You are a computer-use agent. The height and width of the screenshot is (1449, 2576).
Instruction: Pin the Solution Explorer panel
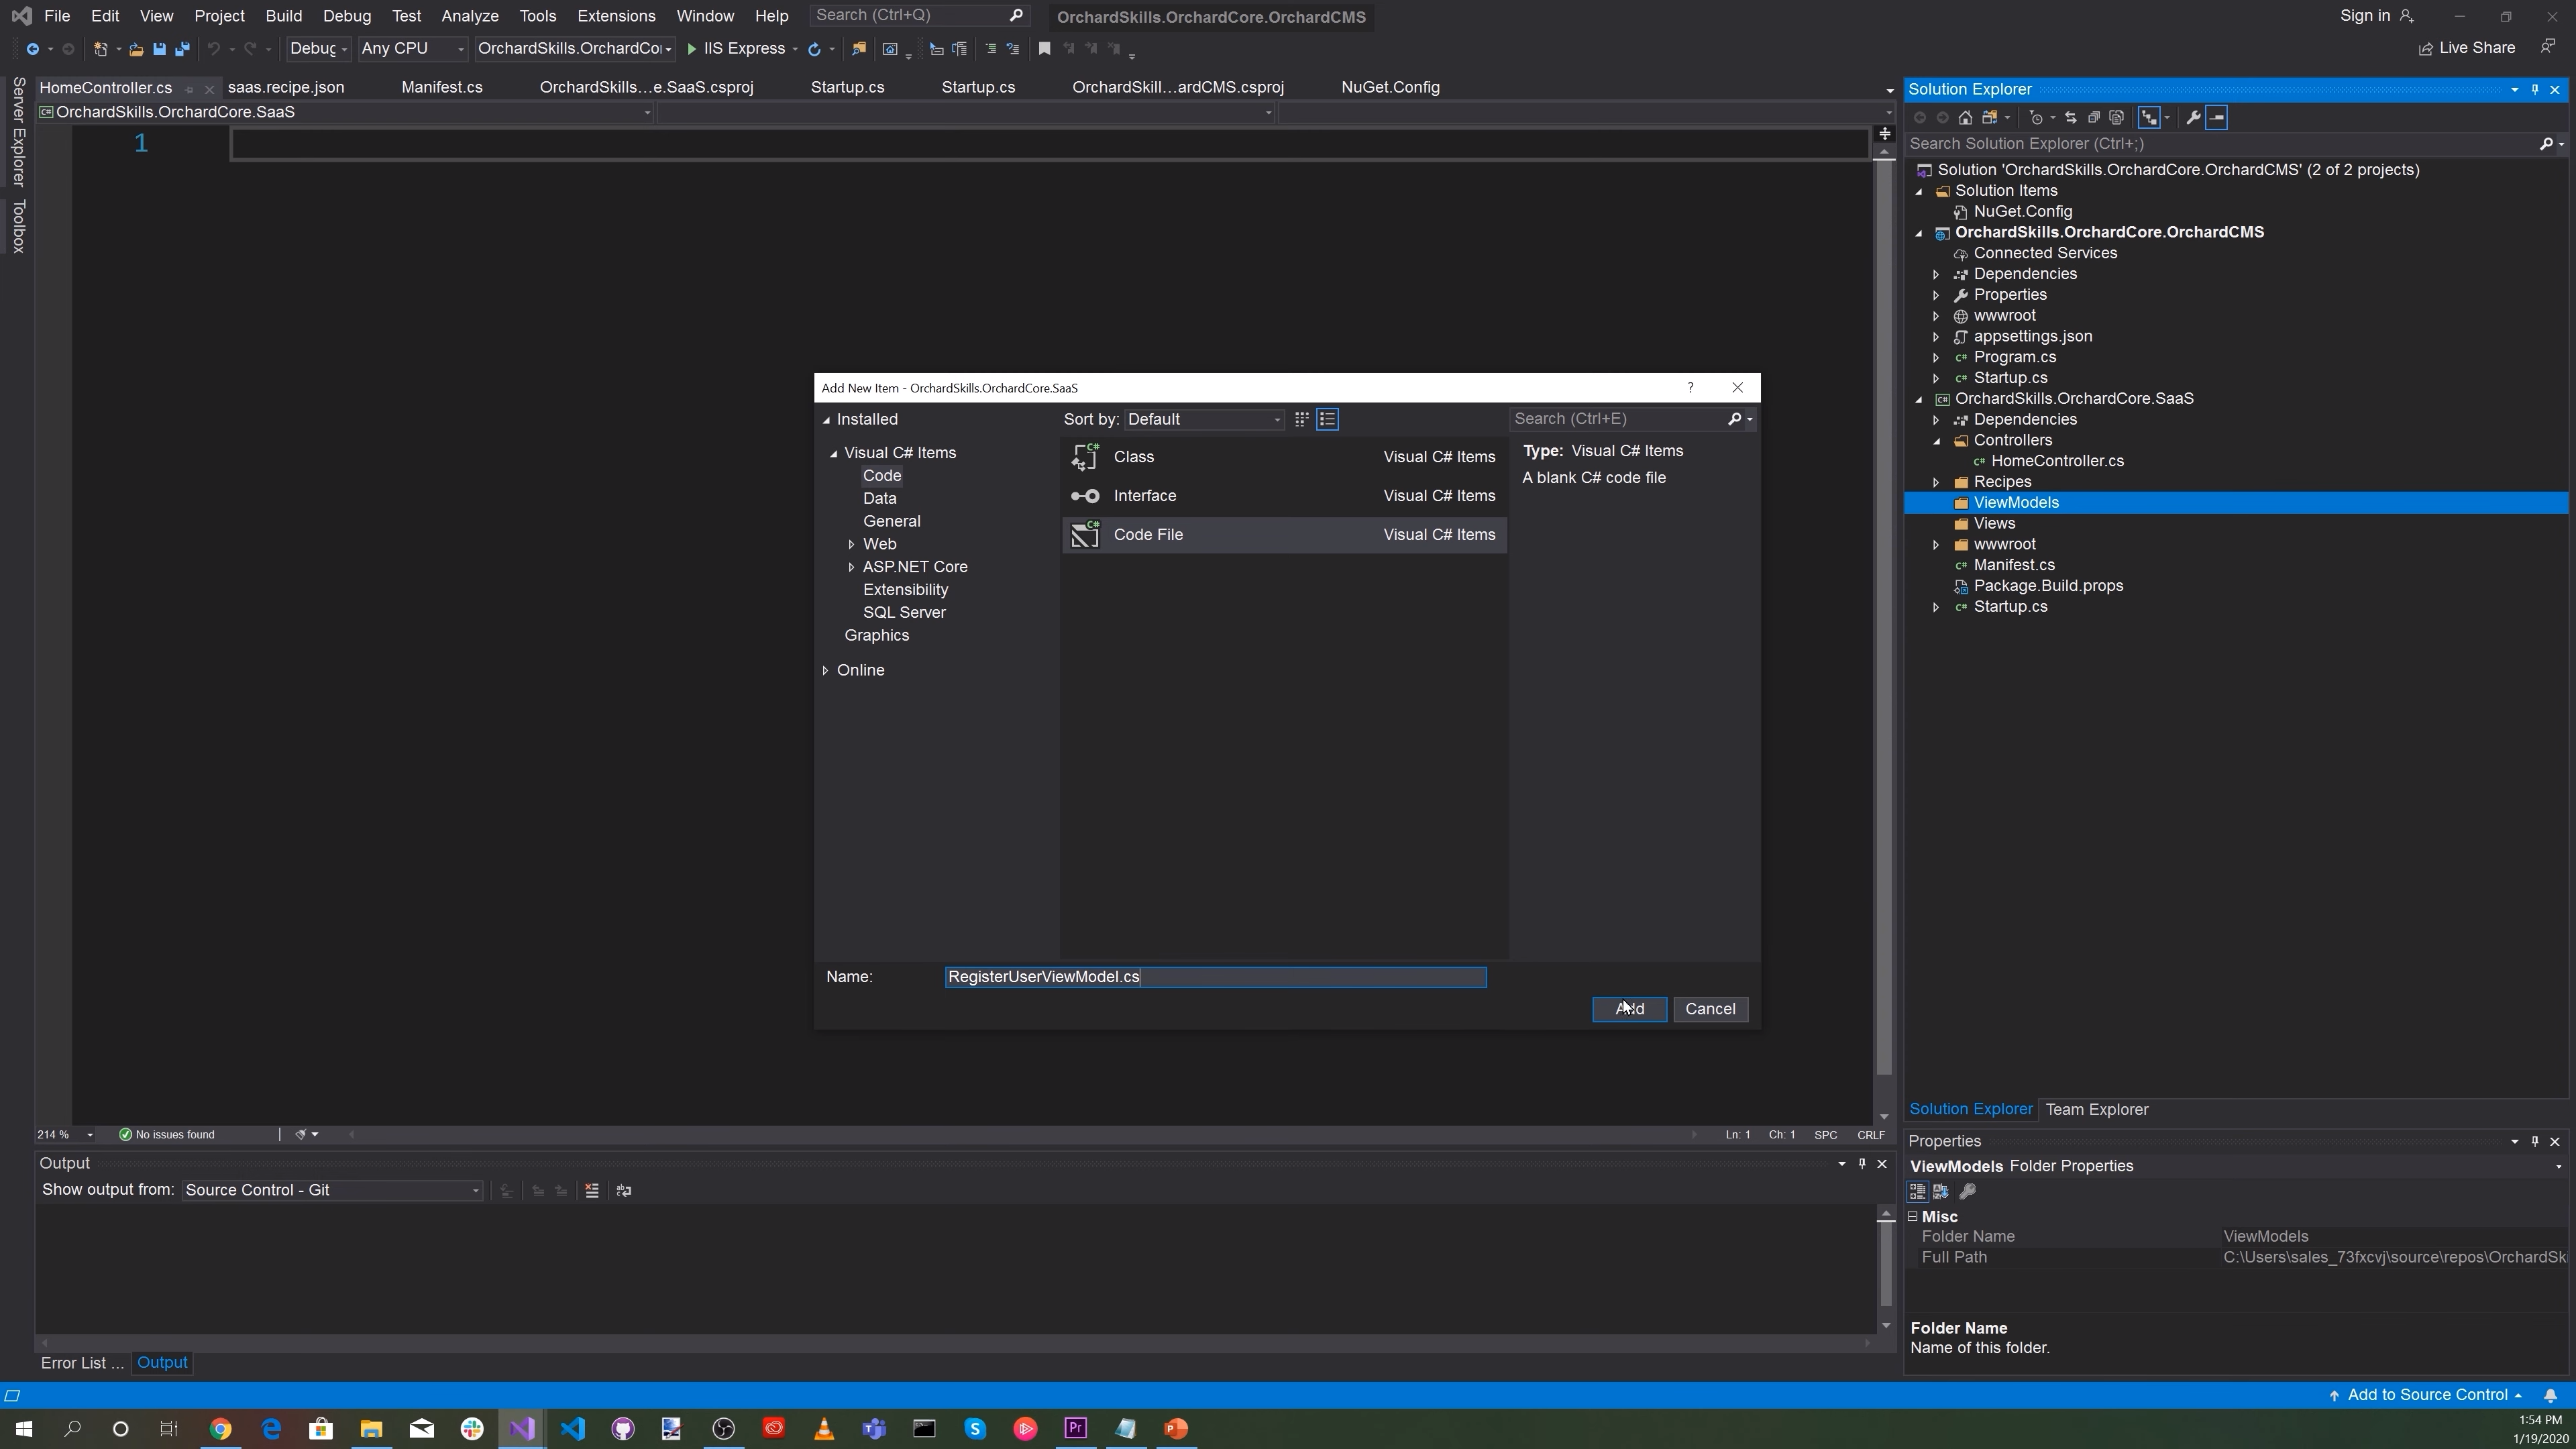[x=2535, y=89]
